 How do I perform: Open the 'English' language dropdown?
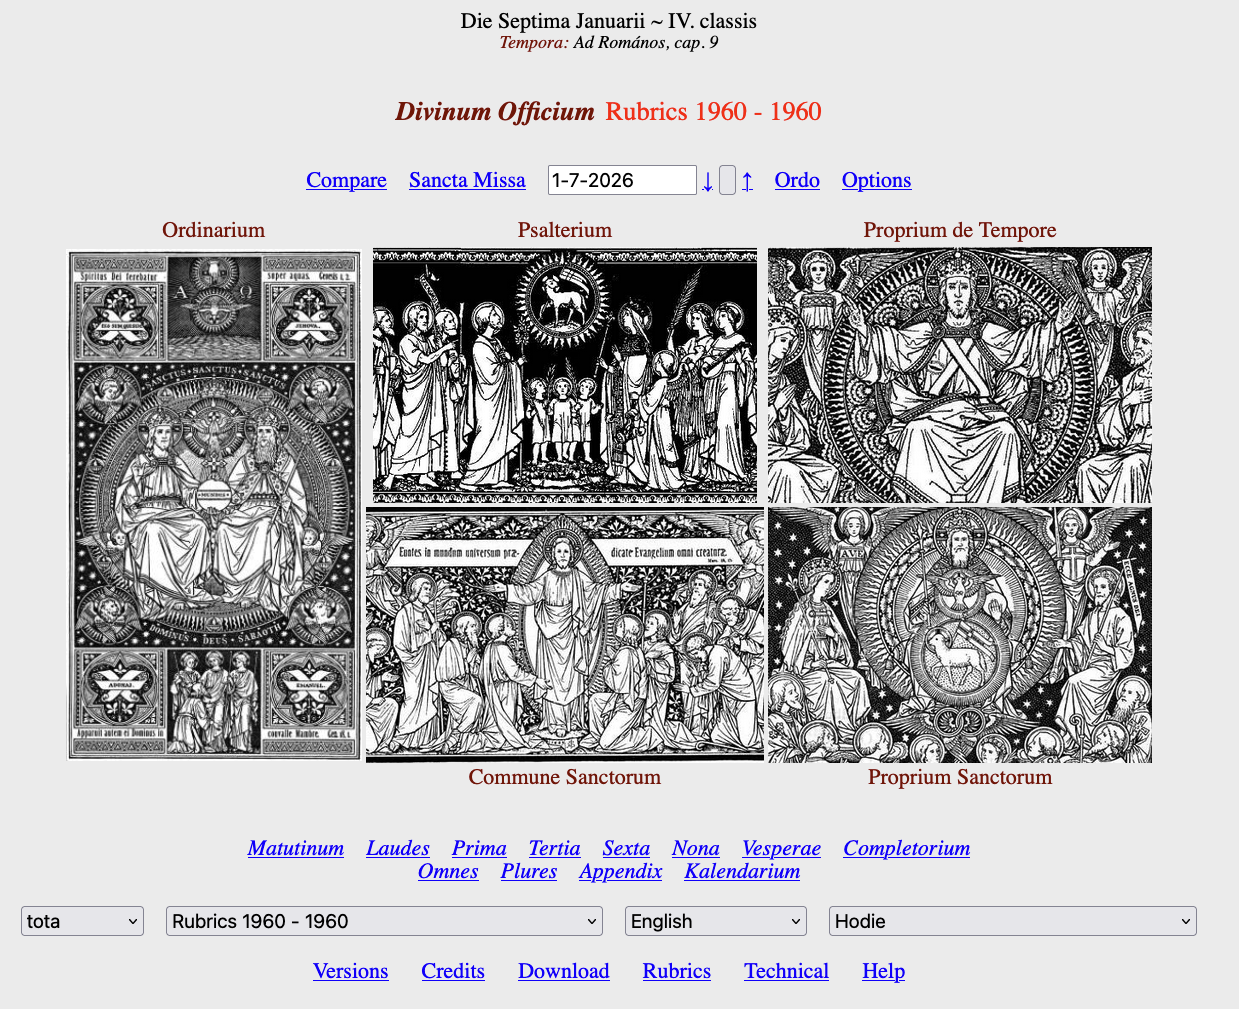coord(715,921)
